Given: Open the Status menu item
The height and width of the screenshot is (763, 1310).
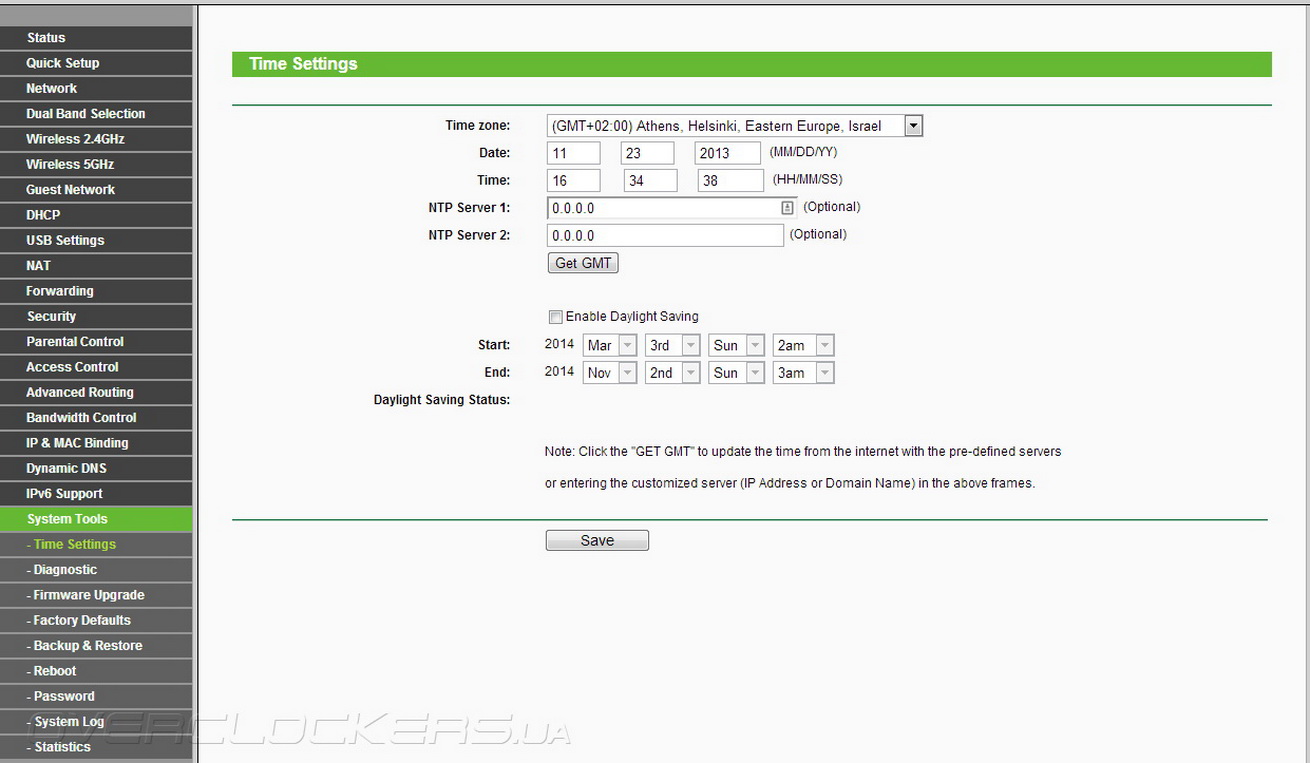Looking at the screenshot, I should (46, 38).
